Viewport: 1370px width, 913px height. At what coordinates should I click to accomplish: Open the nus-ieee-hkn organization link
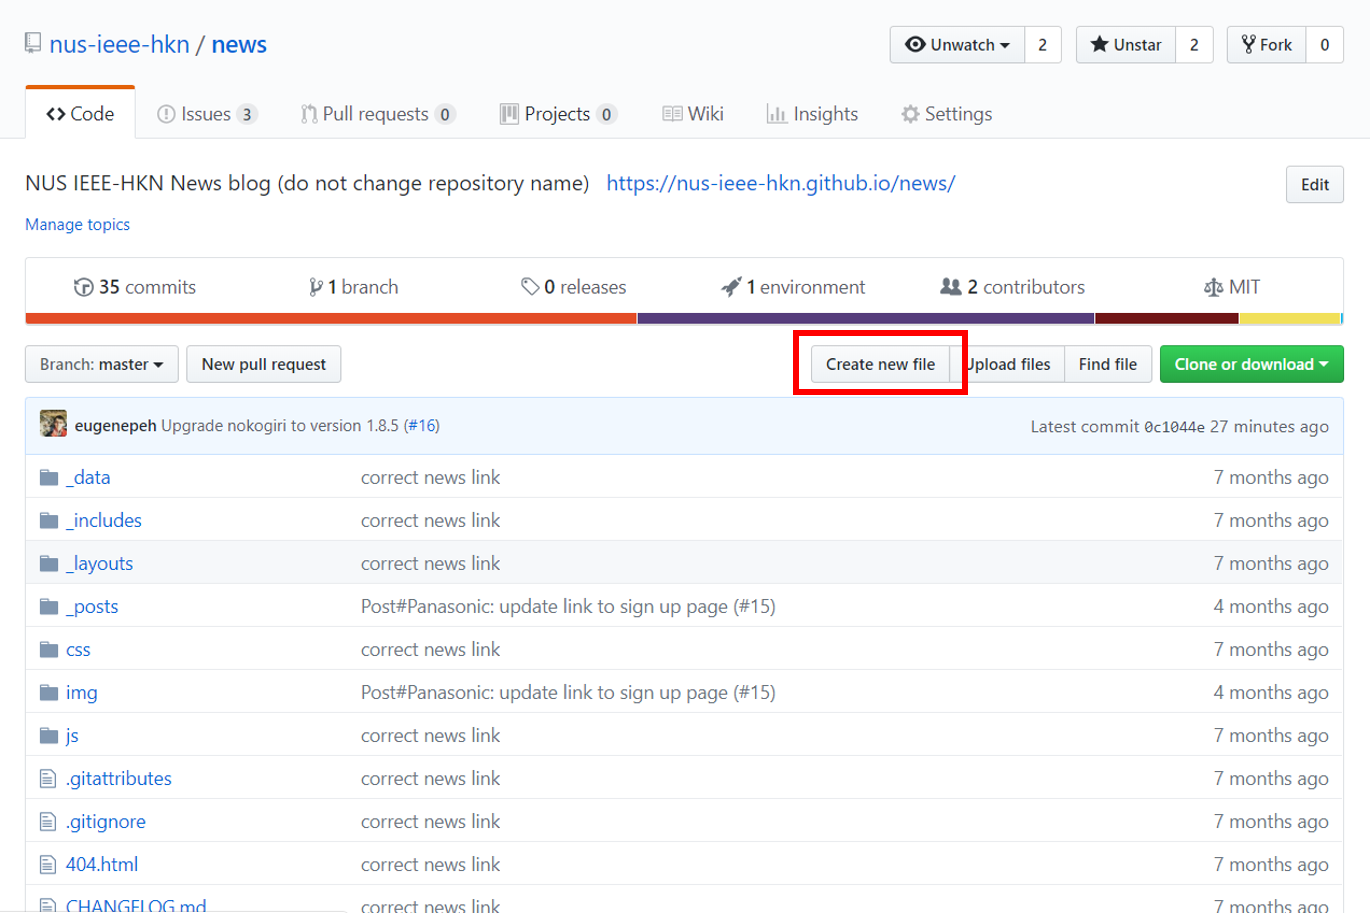pyautogui.click(x=119, y=45)
